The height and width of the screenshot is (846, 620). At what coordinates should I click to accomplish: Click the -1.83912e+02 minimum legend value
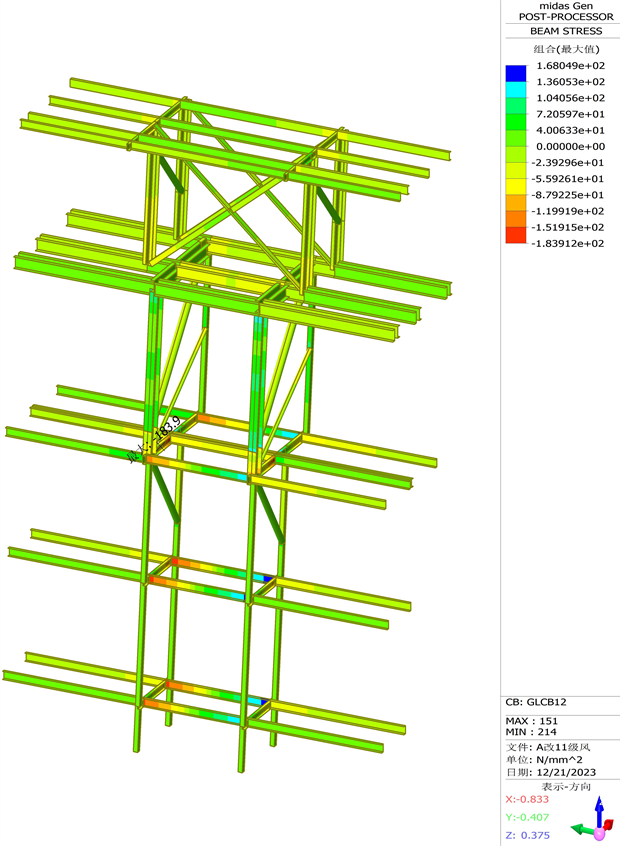(567, 243)
